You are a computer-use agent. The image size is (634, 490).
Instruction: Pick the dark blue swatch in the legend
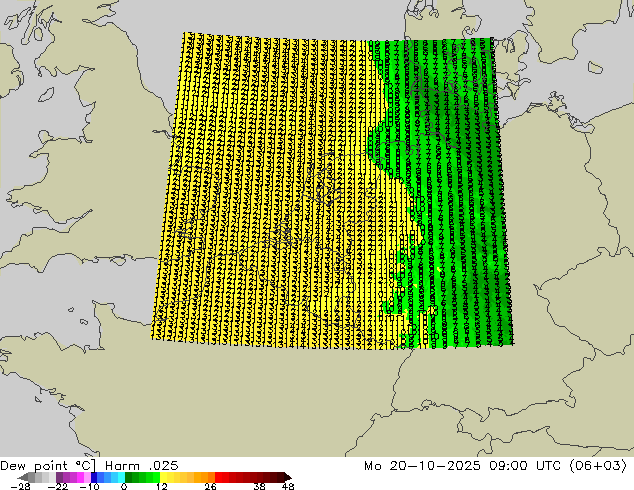click(x=94, y=477)
